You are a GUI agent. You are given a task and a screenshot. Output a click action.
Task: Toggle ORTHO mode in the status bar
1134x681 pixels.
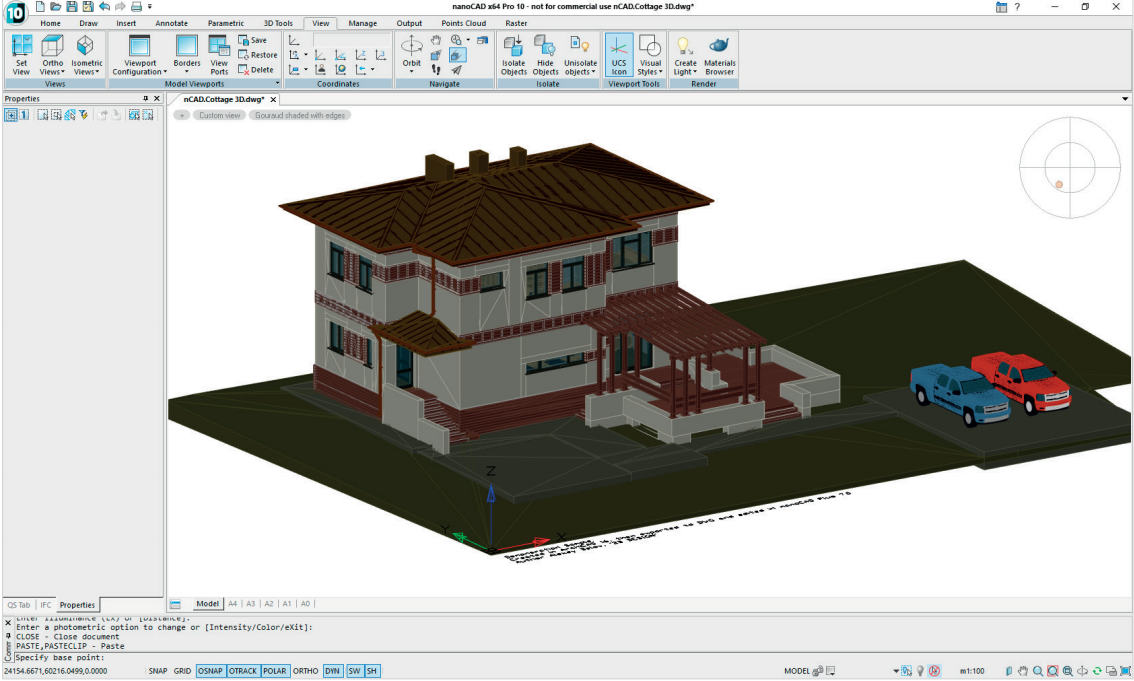(305, 671)
